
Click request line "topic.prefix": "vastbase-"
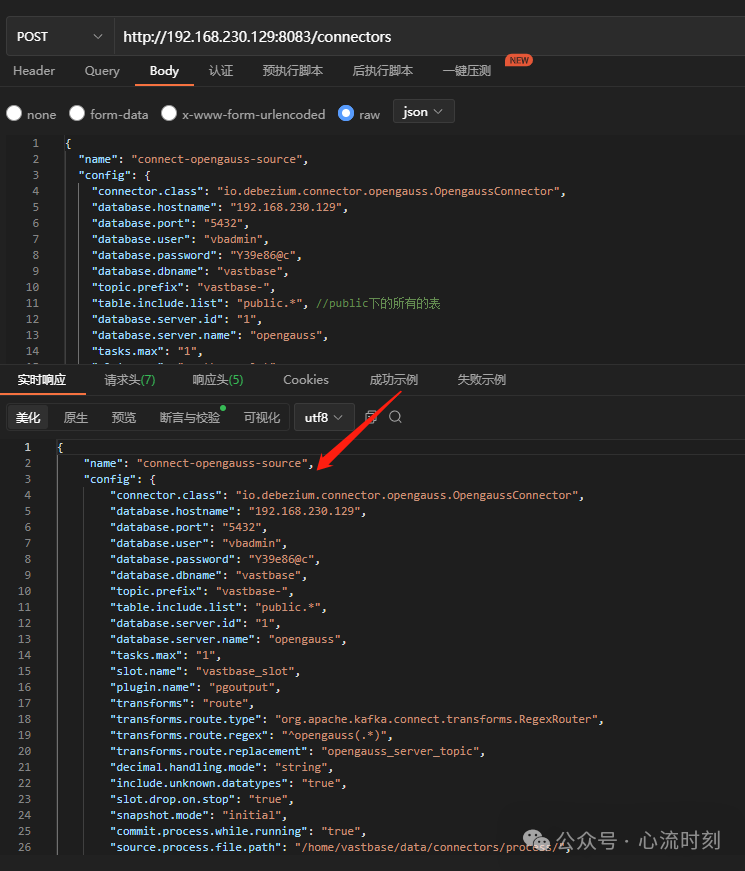(183, 287)
